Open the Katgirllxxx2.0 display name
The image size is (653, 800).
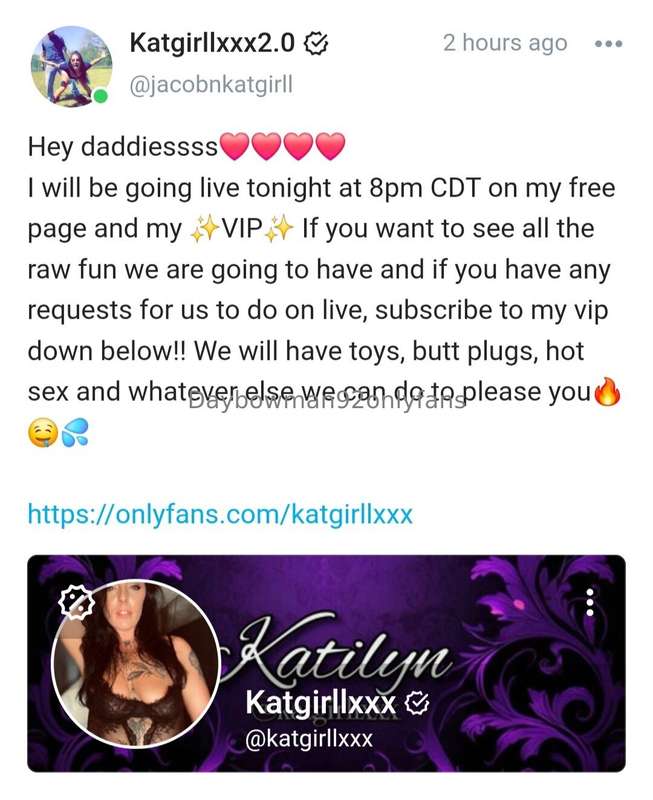[212, 43]
